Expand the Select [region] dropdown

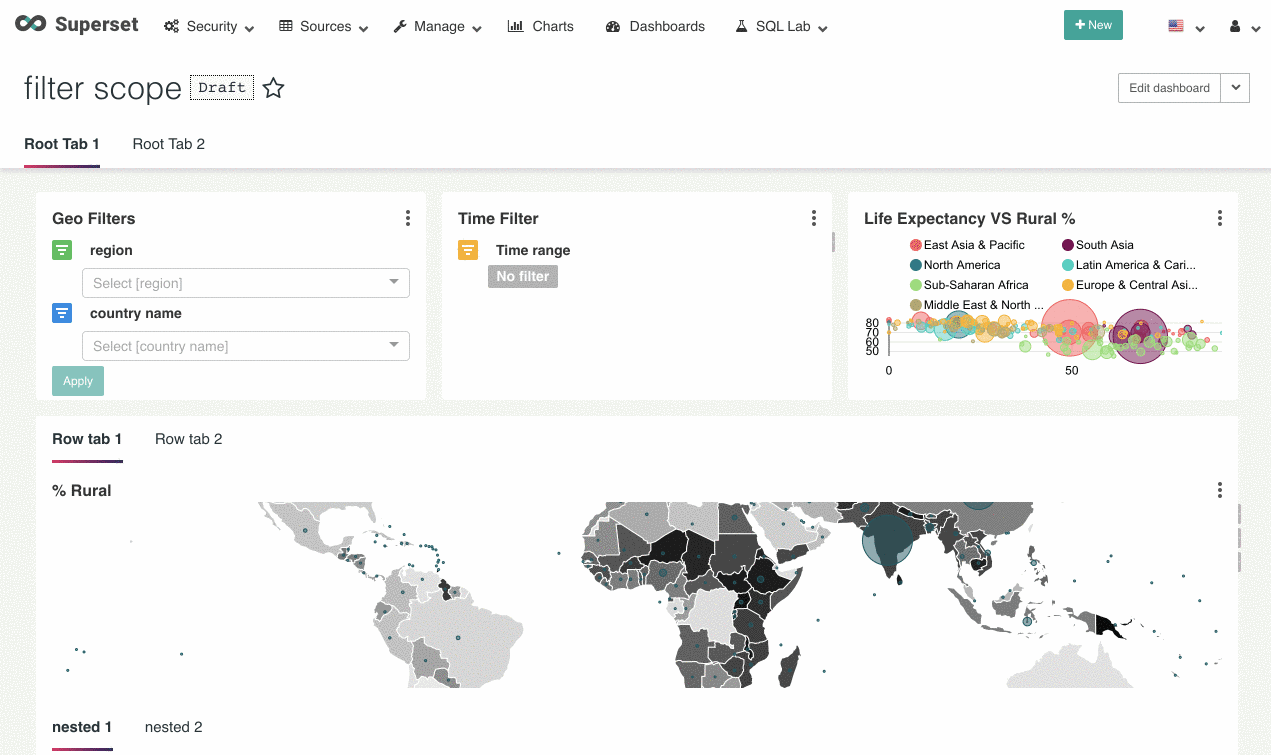pos(246,283)
